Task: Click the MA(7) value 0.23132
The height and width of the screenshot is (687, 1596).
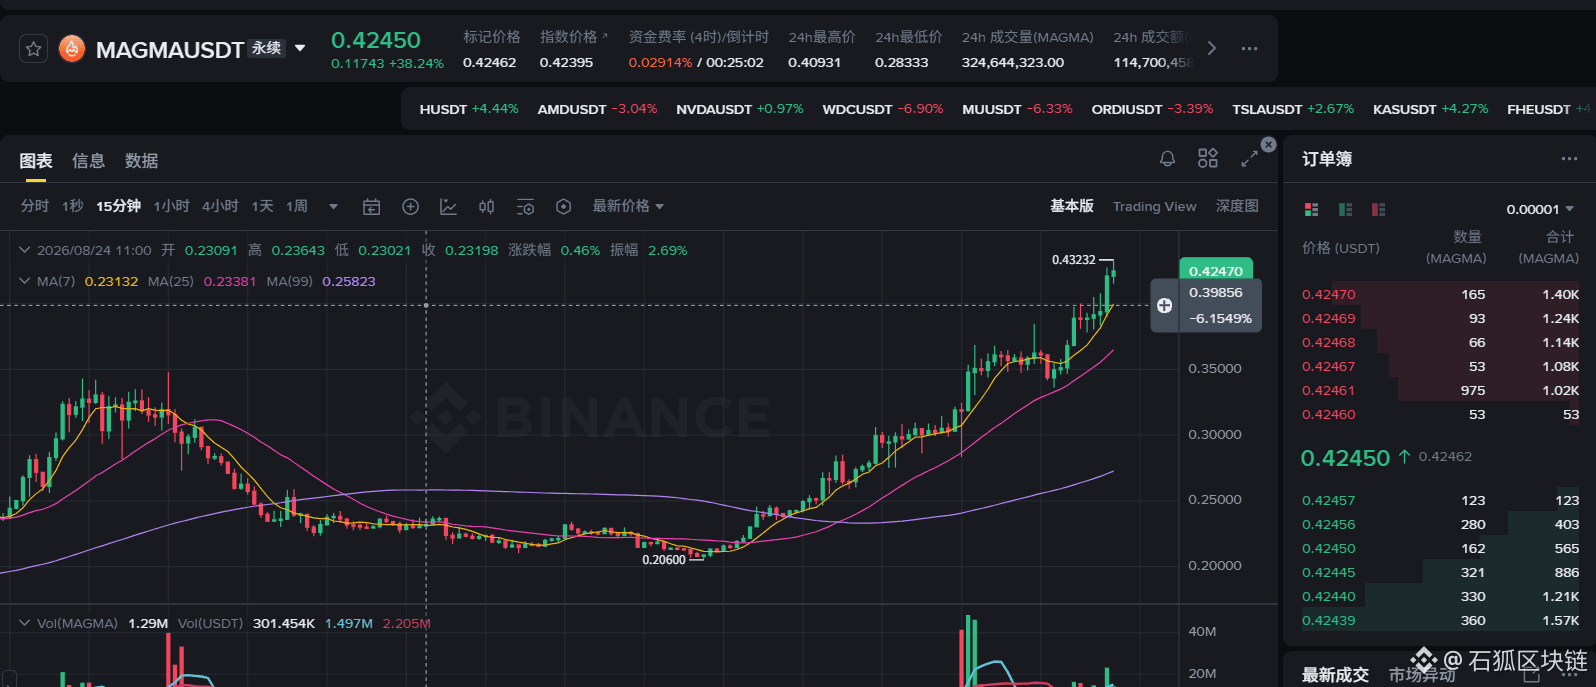Action: (x=111, y=281)
